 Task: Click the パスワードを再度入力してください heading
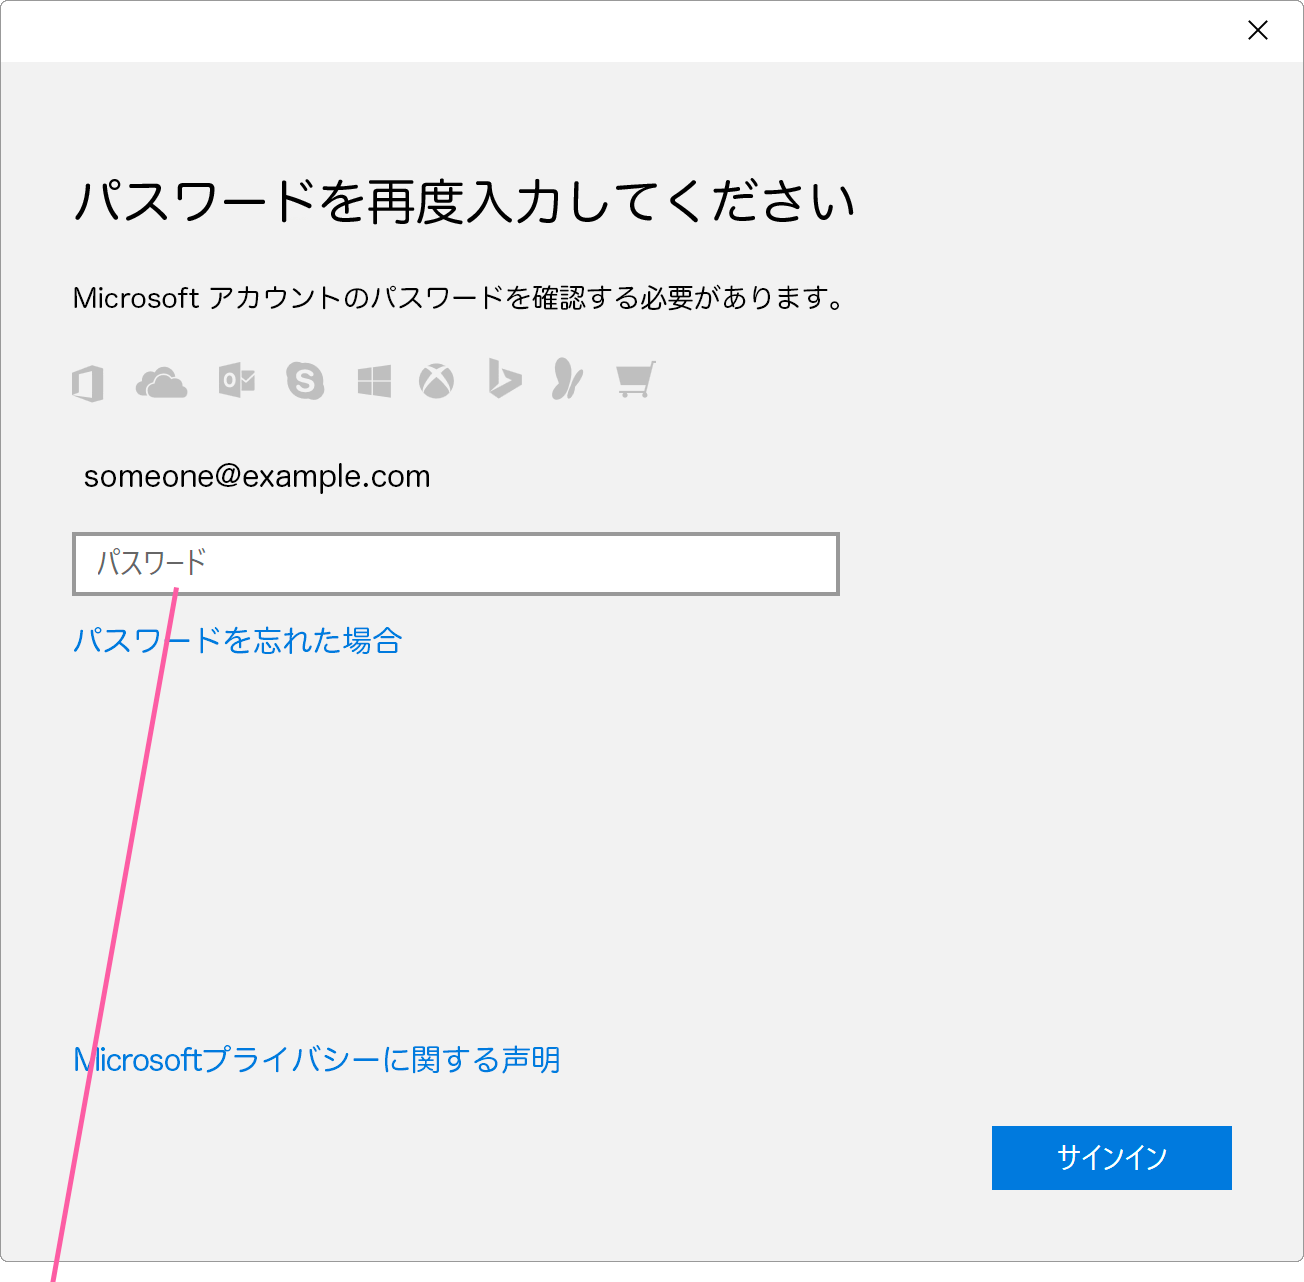(465, 202)
